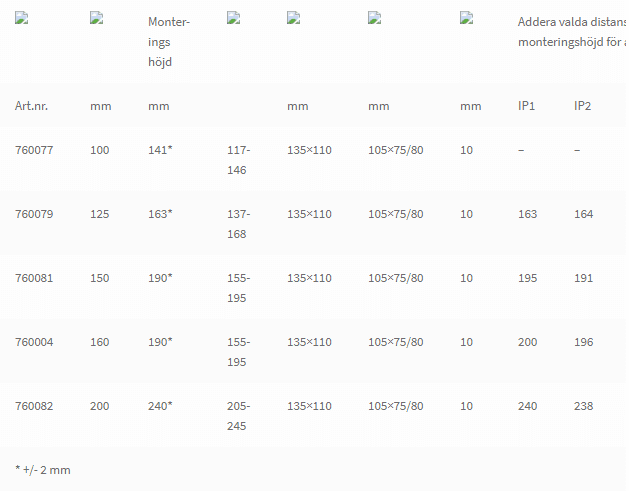Click the broken image icon above 105×75/80 column

point(374,18)
